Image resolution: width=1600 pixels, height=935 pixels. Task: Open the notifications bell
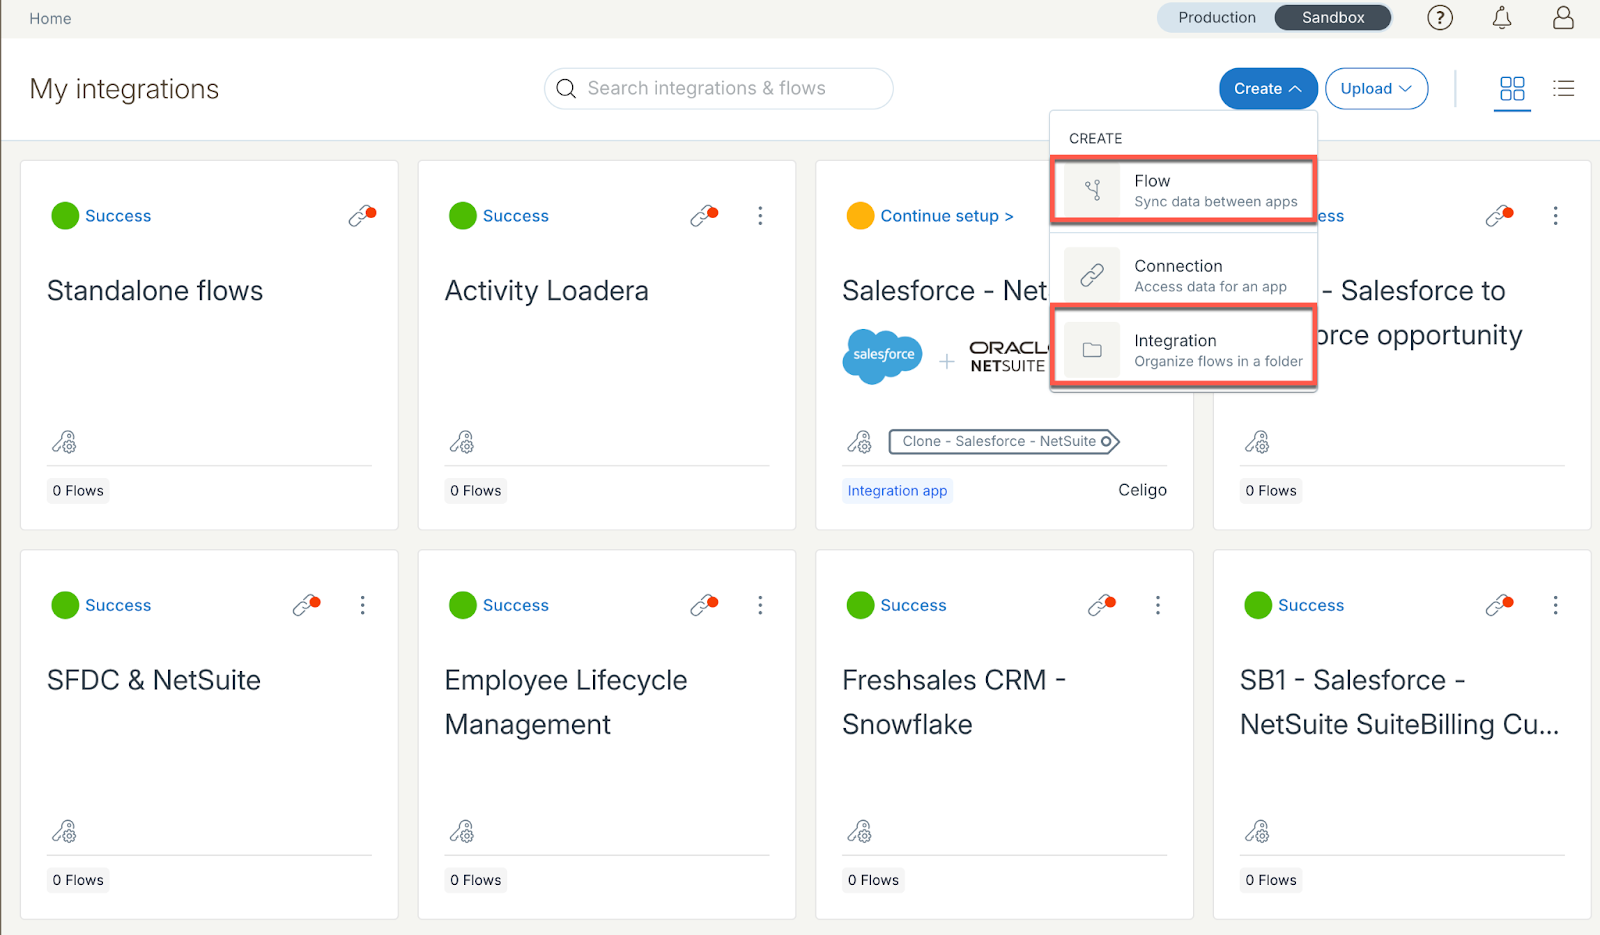(x=1502, y=17)
